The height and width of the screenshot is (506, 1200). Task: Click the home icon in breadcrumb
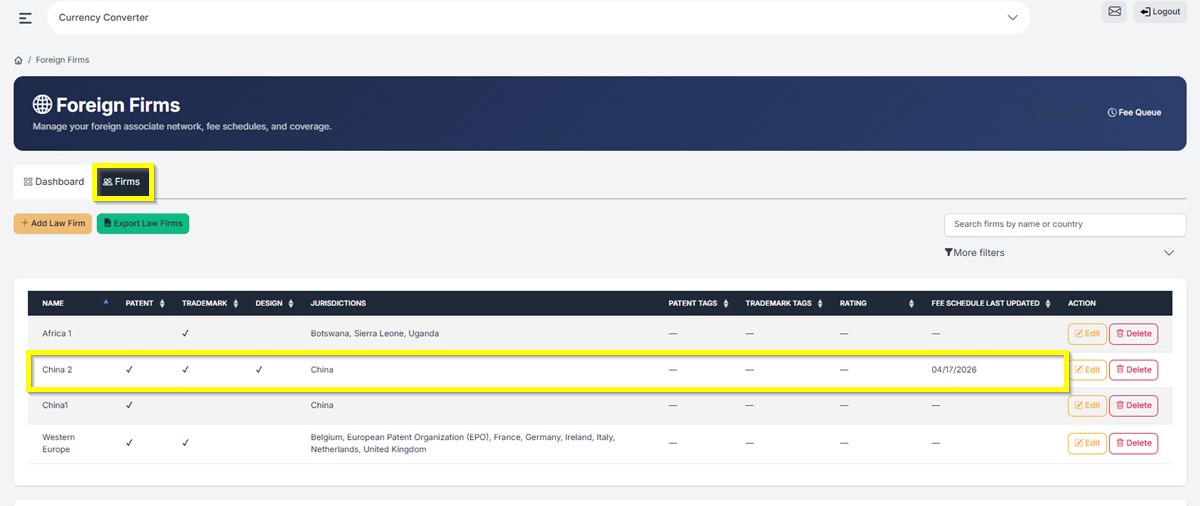pos(18,60)
